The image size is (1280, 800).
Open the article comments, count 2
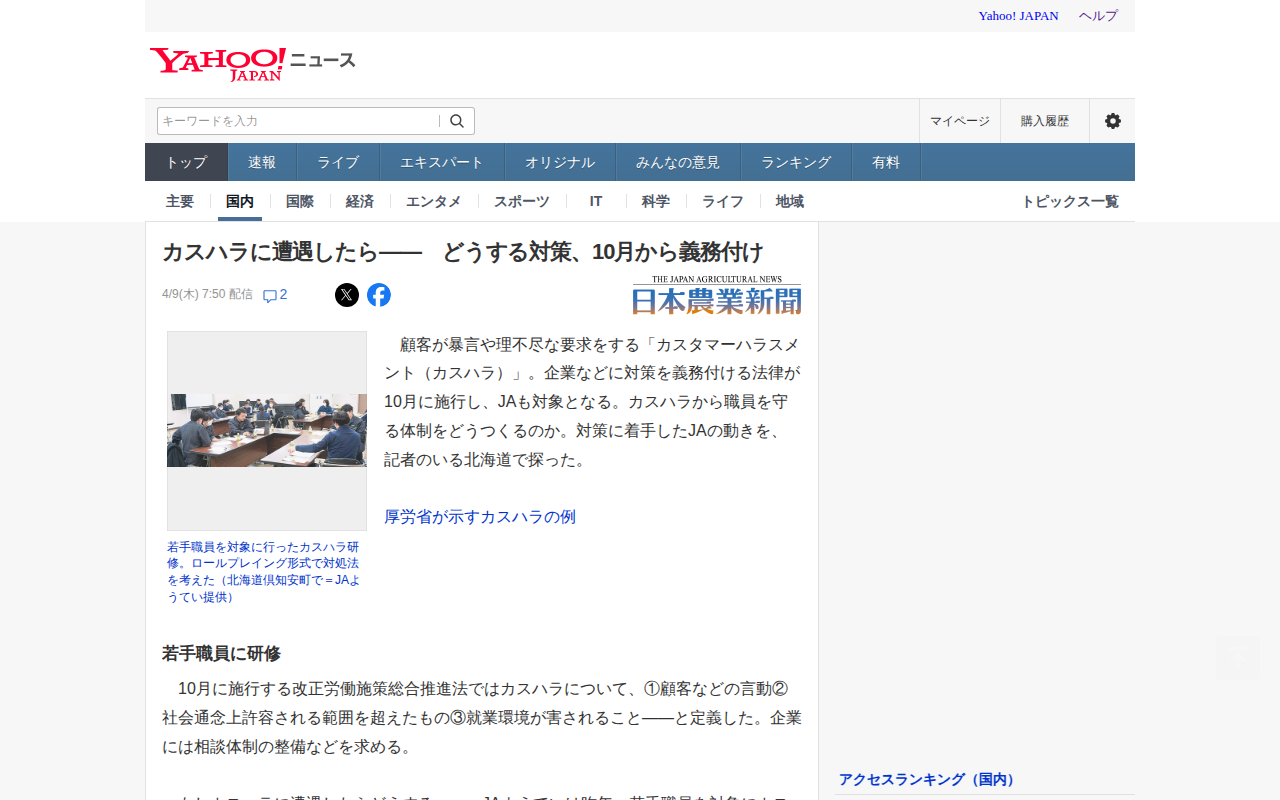pos(275,295)
